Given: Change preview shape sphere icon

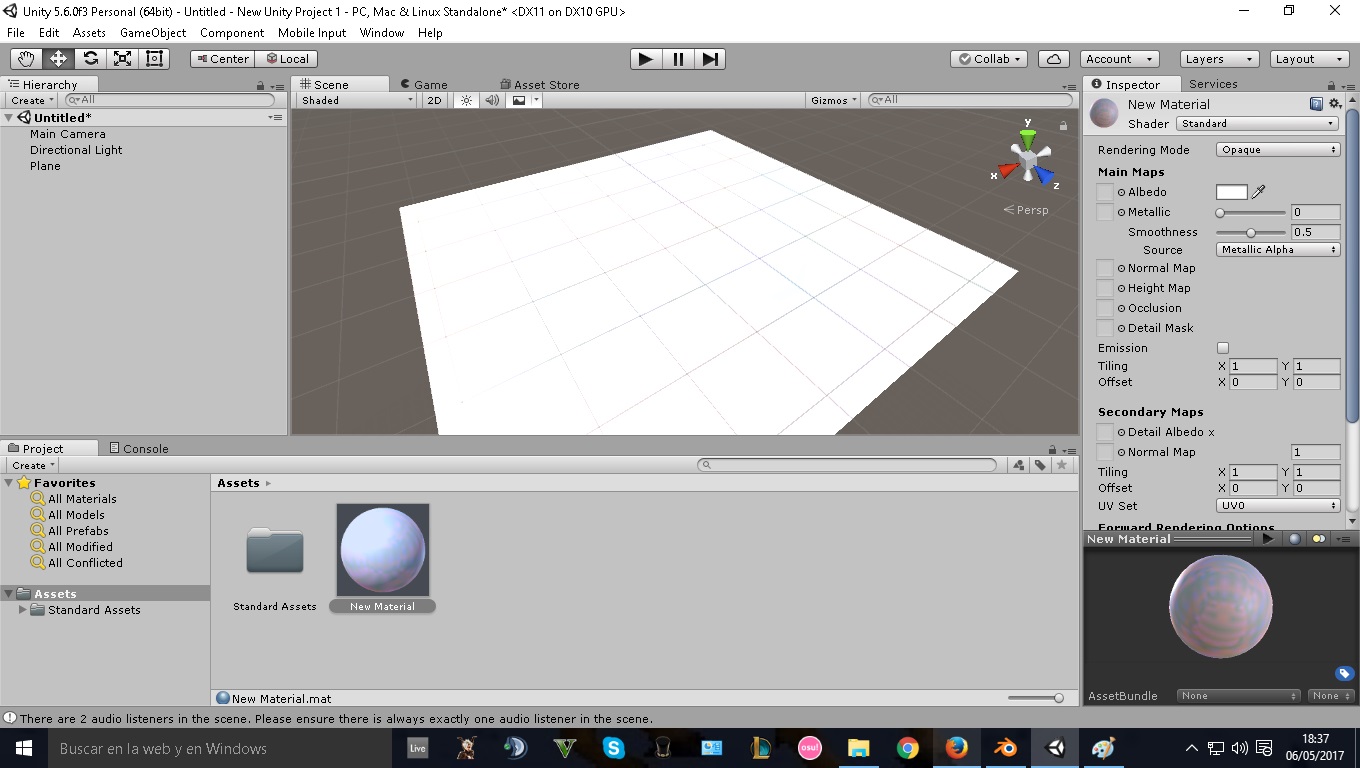Looking at the screenshot, I should (x=1295, y=539).
